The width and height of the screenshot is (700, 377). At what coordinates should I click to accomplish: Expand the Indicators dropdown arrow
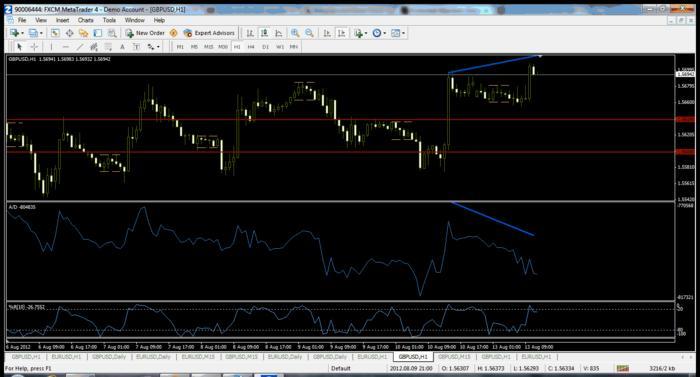[366, 33]
